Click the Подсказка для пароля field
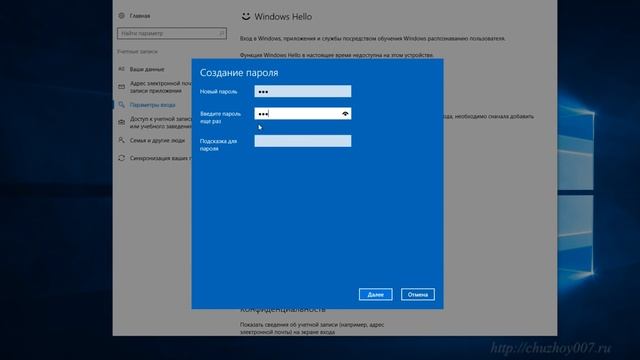Viewport: 640px width, 360px height. 302,141
